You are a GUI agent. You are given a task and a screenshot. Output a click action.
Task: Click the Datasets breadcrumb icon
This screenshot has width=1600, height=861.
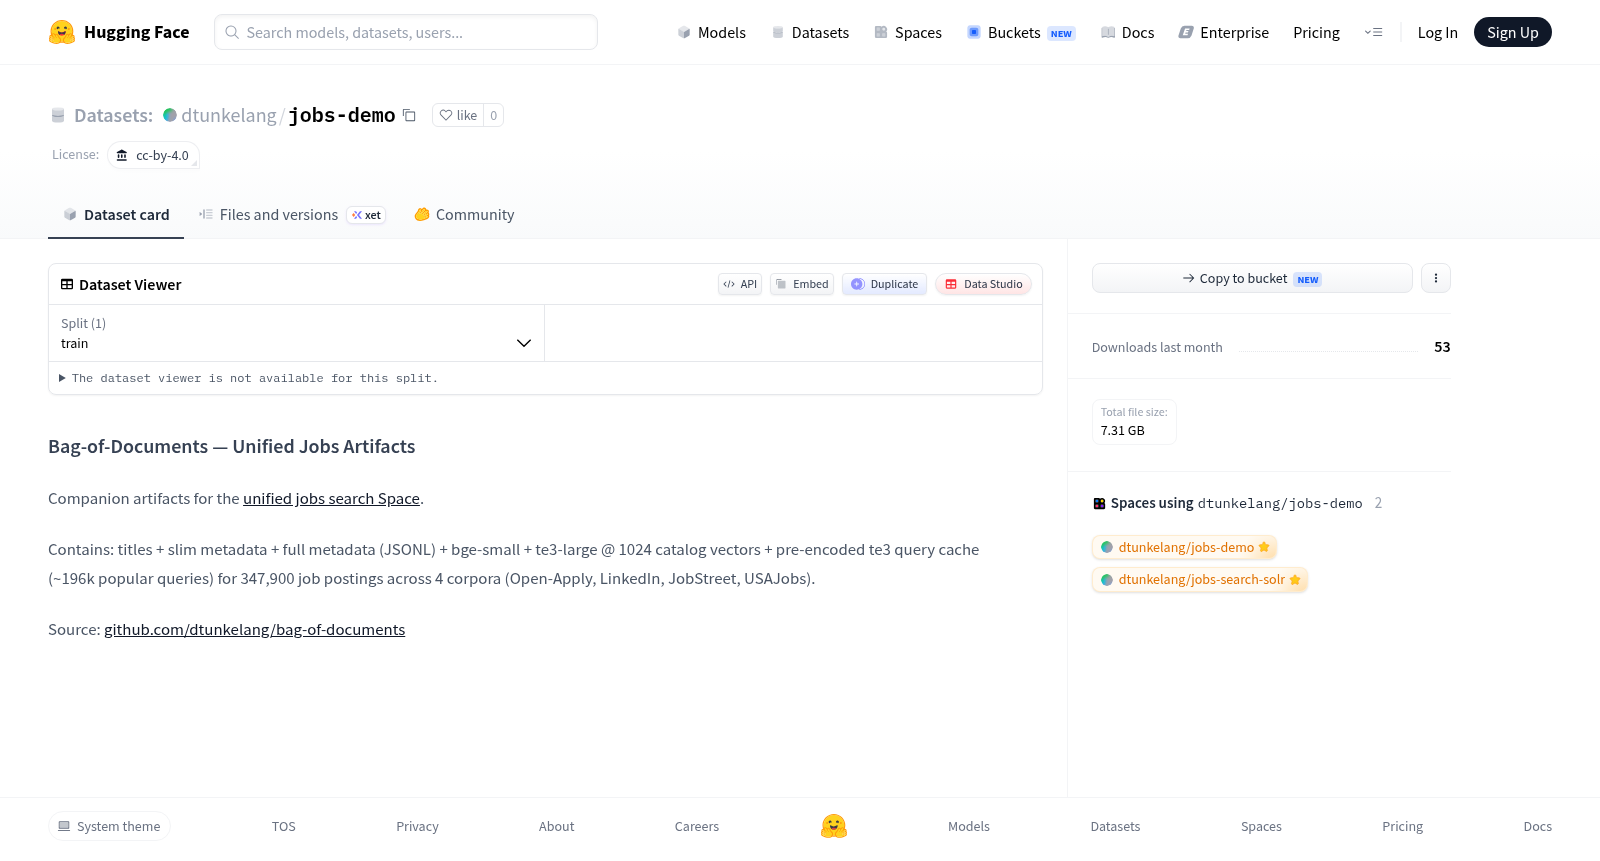(x=58, y=115)
